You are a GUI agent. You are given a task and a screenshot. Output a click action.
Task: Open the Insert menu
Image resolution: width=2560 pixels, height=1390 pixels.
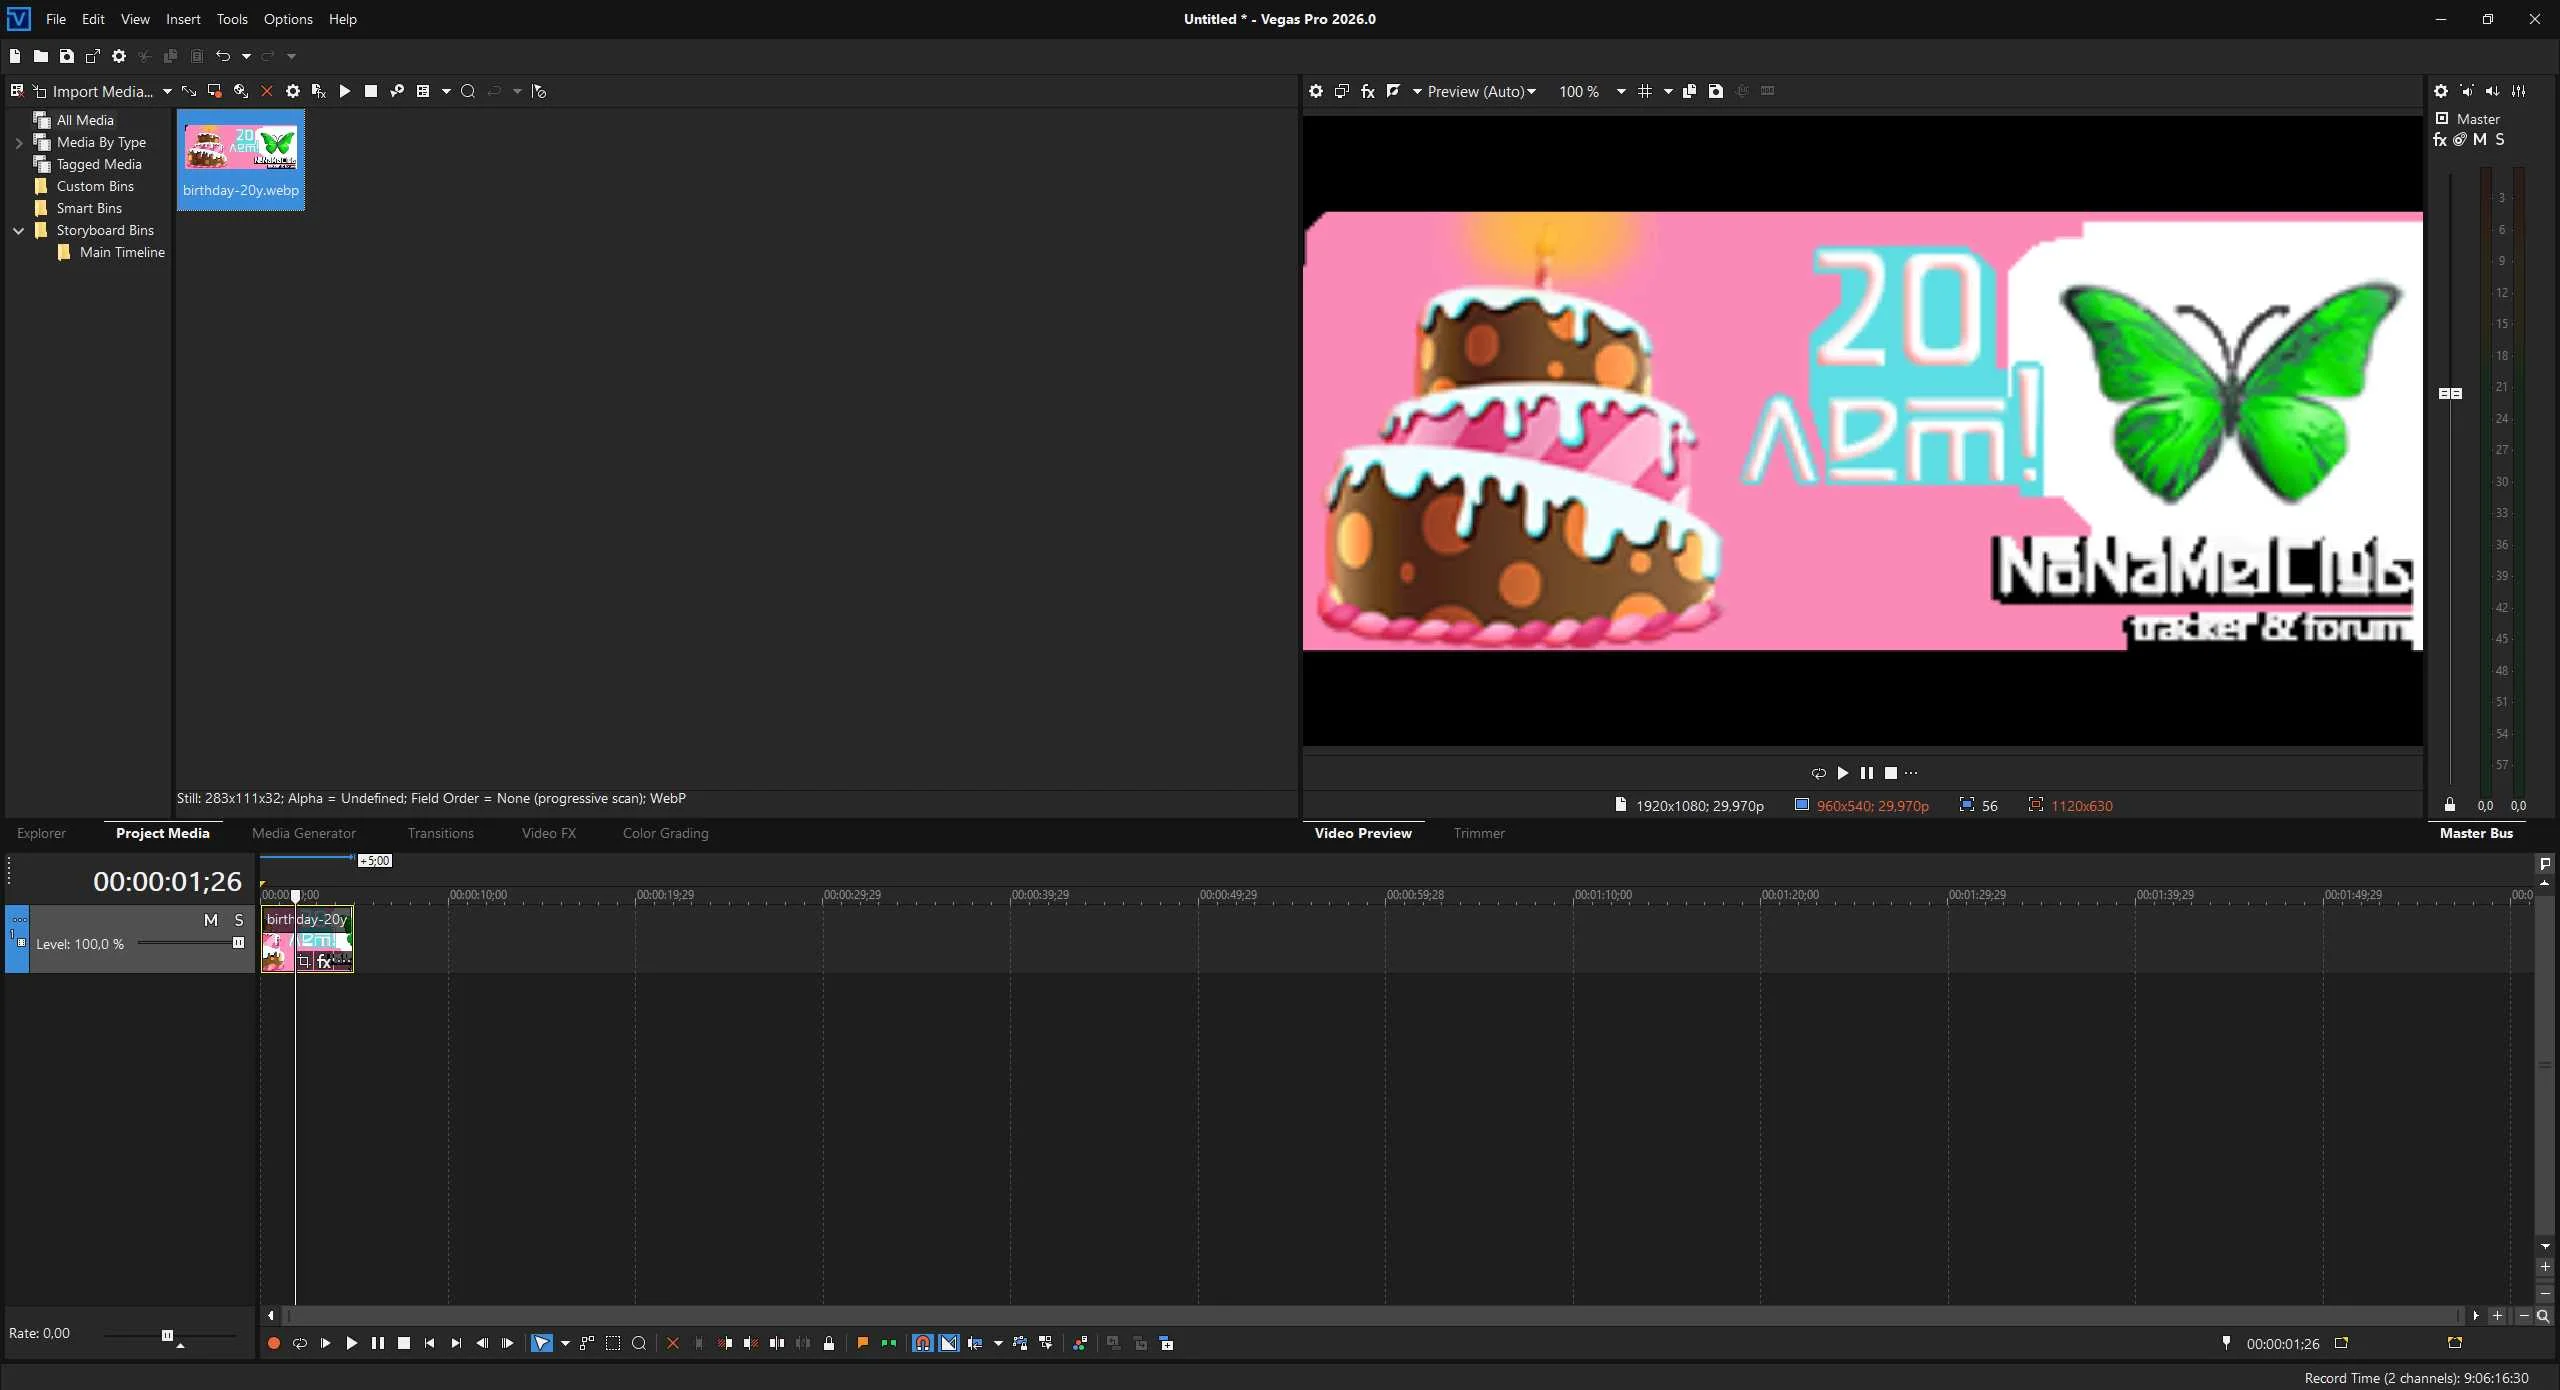tap(183, 19)
